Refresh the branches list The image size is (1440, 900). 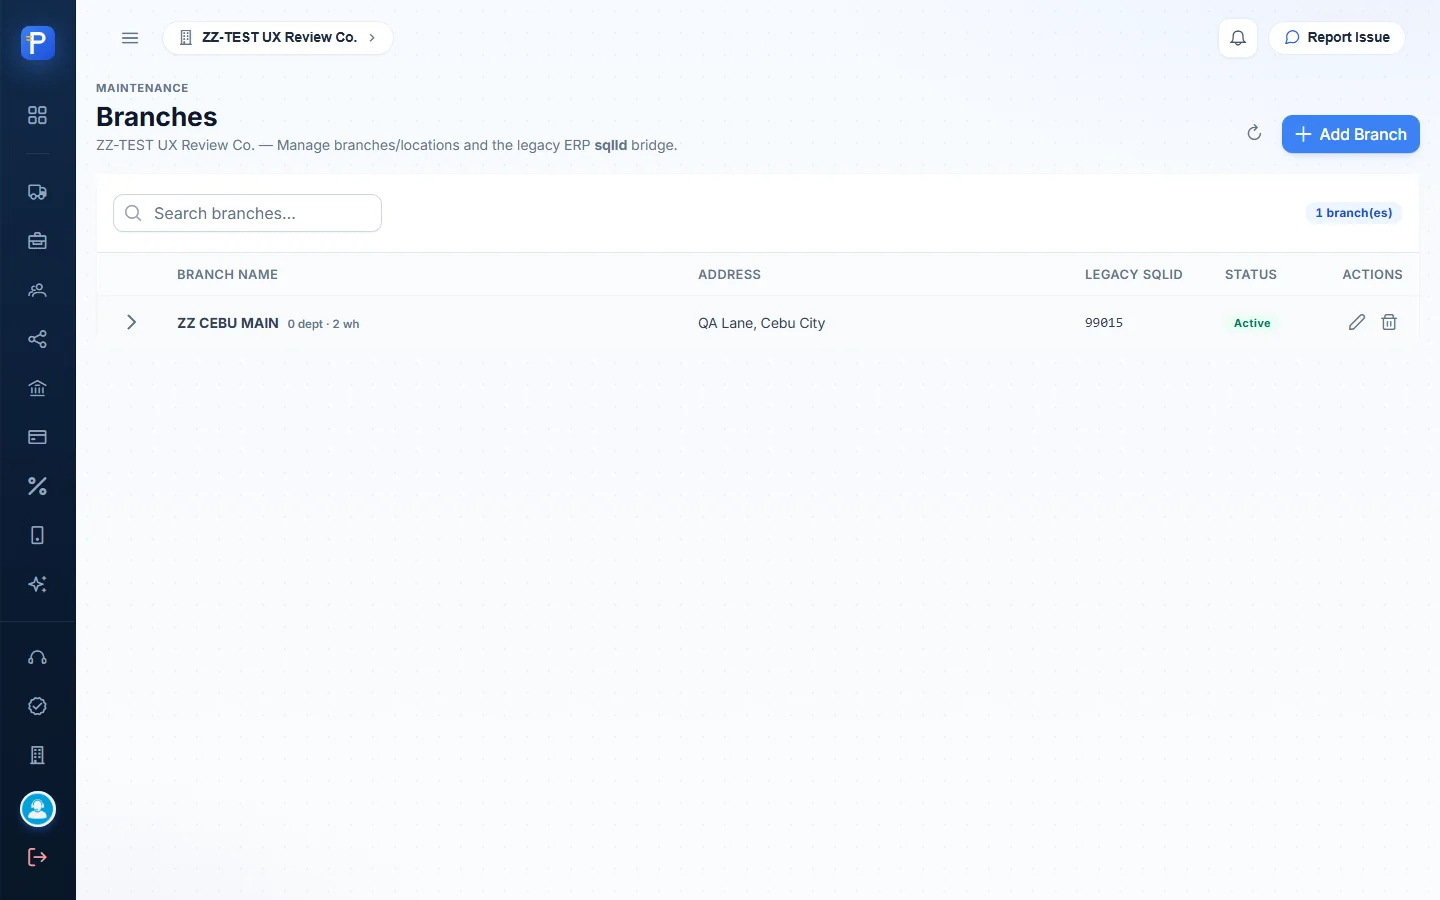pos(1254,133)
